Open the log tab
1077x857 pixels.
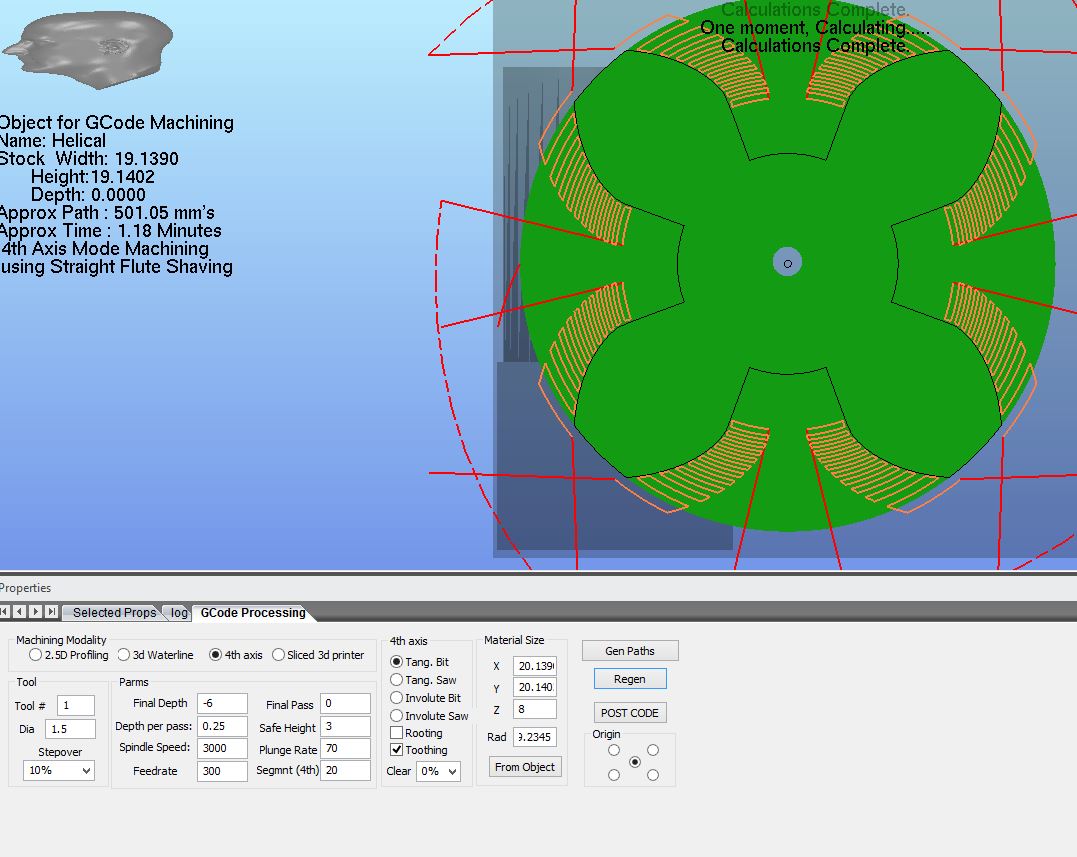click(179, 613)
